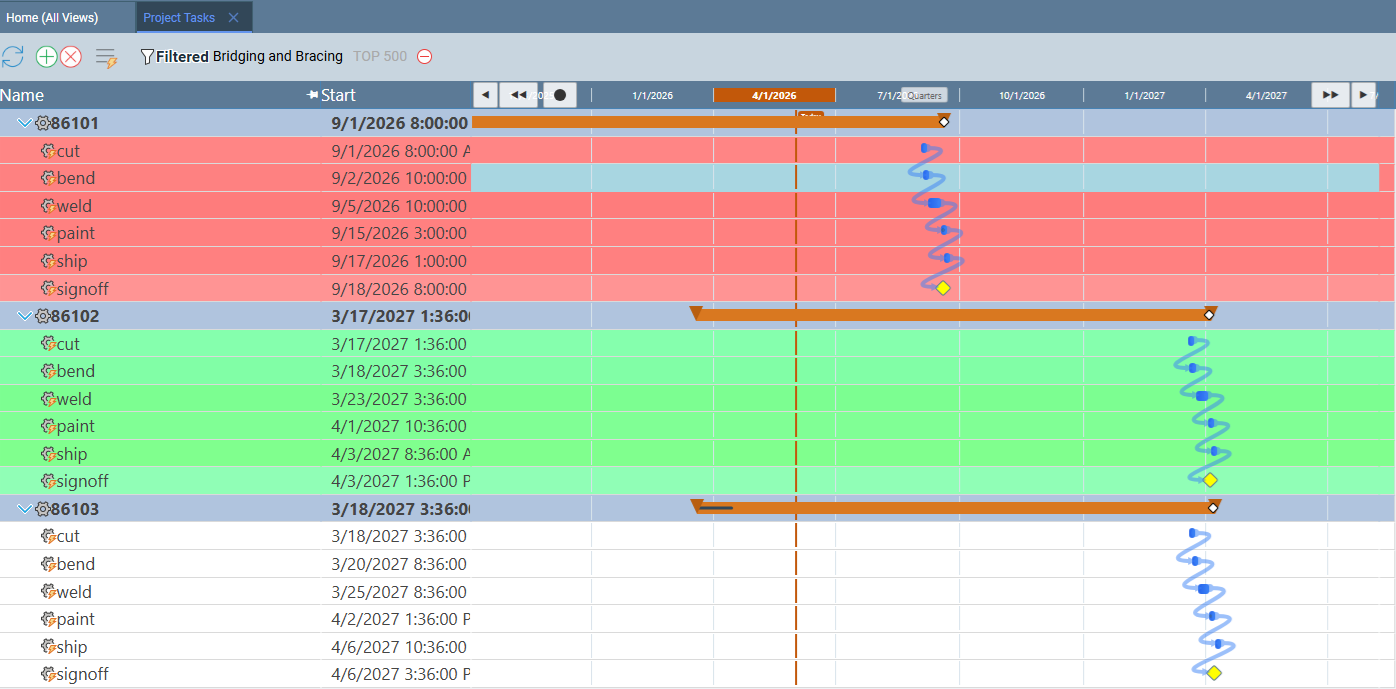This screenshot has height=689, width=1396.
Task: Step the timeline back one period
Action: tap(485, 95)
